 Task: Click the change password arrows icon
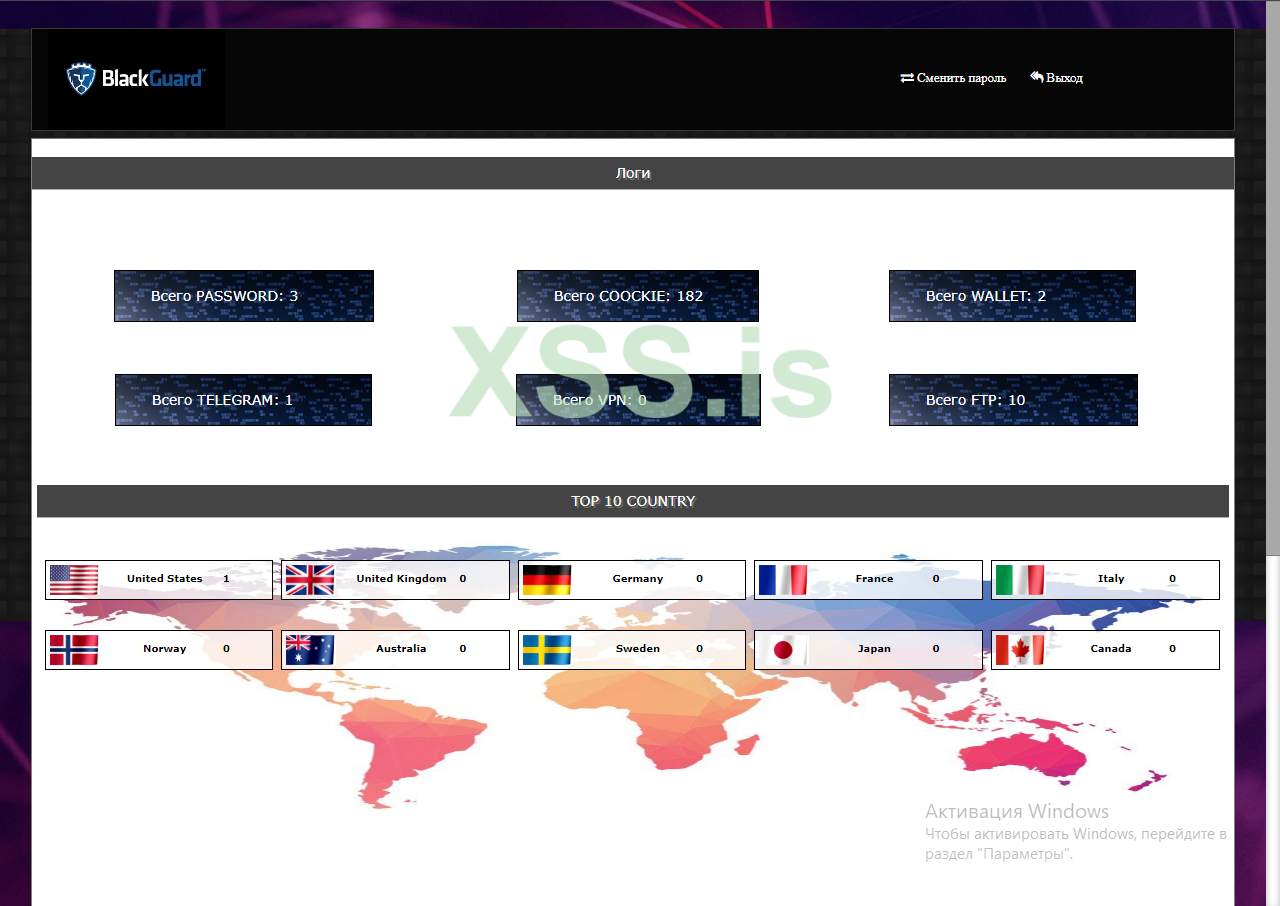point(907,77)
